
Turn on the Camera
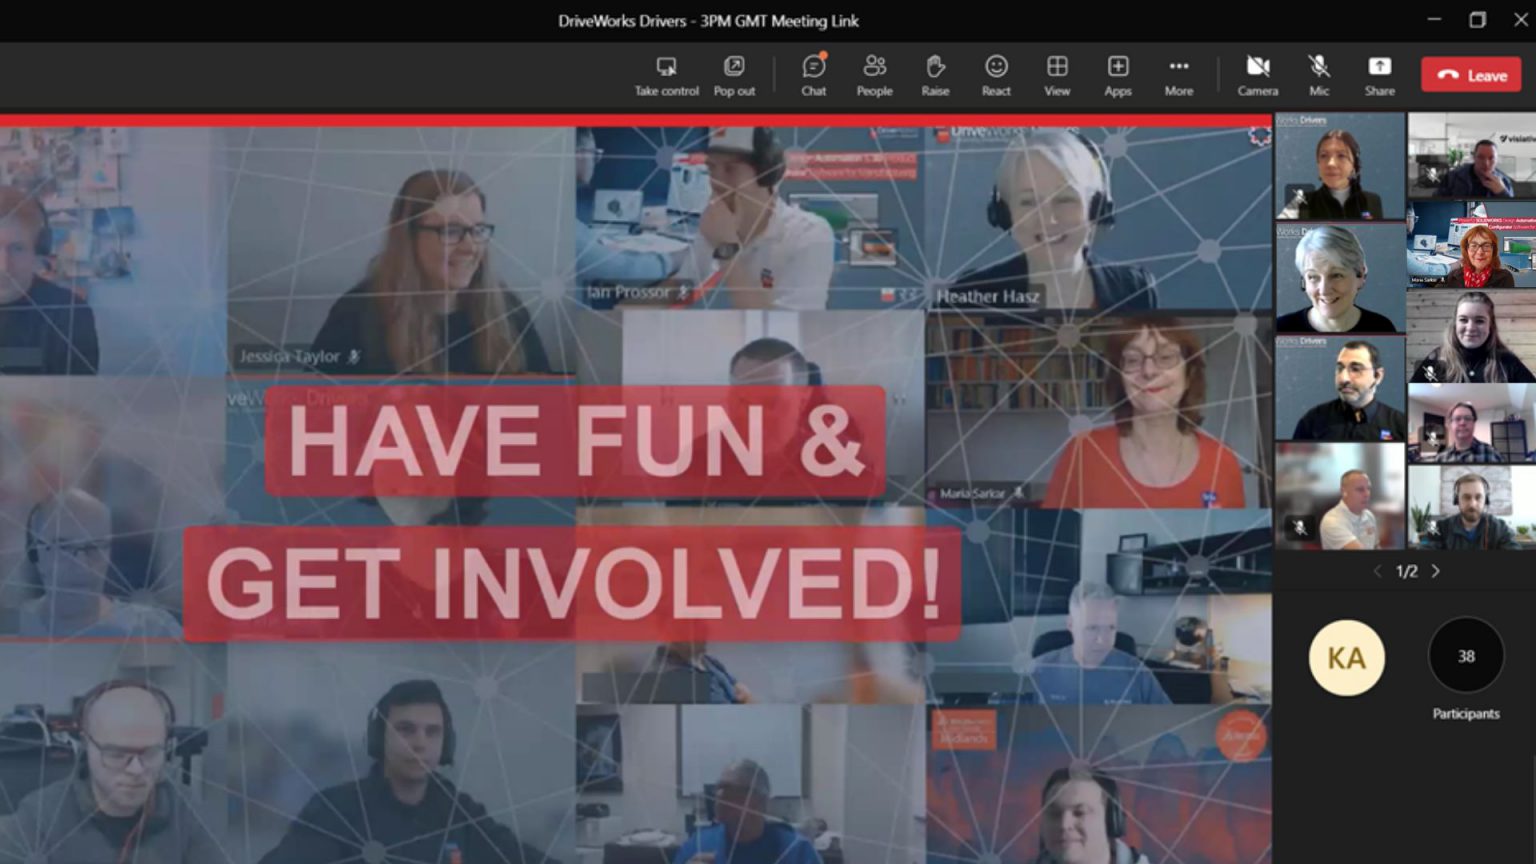[x=1258, y=76]
